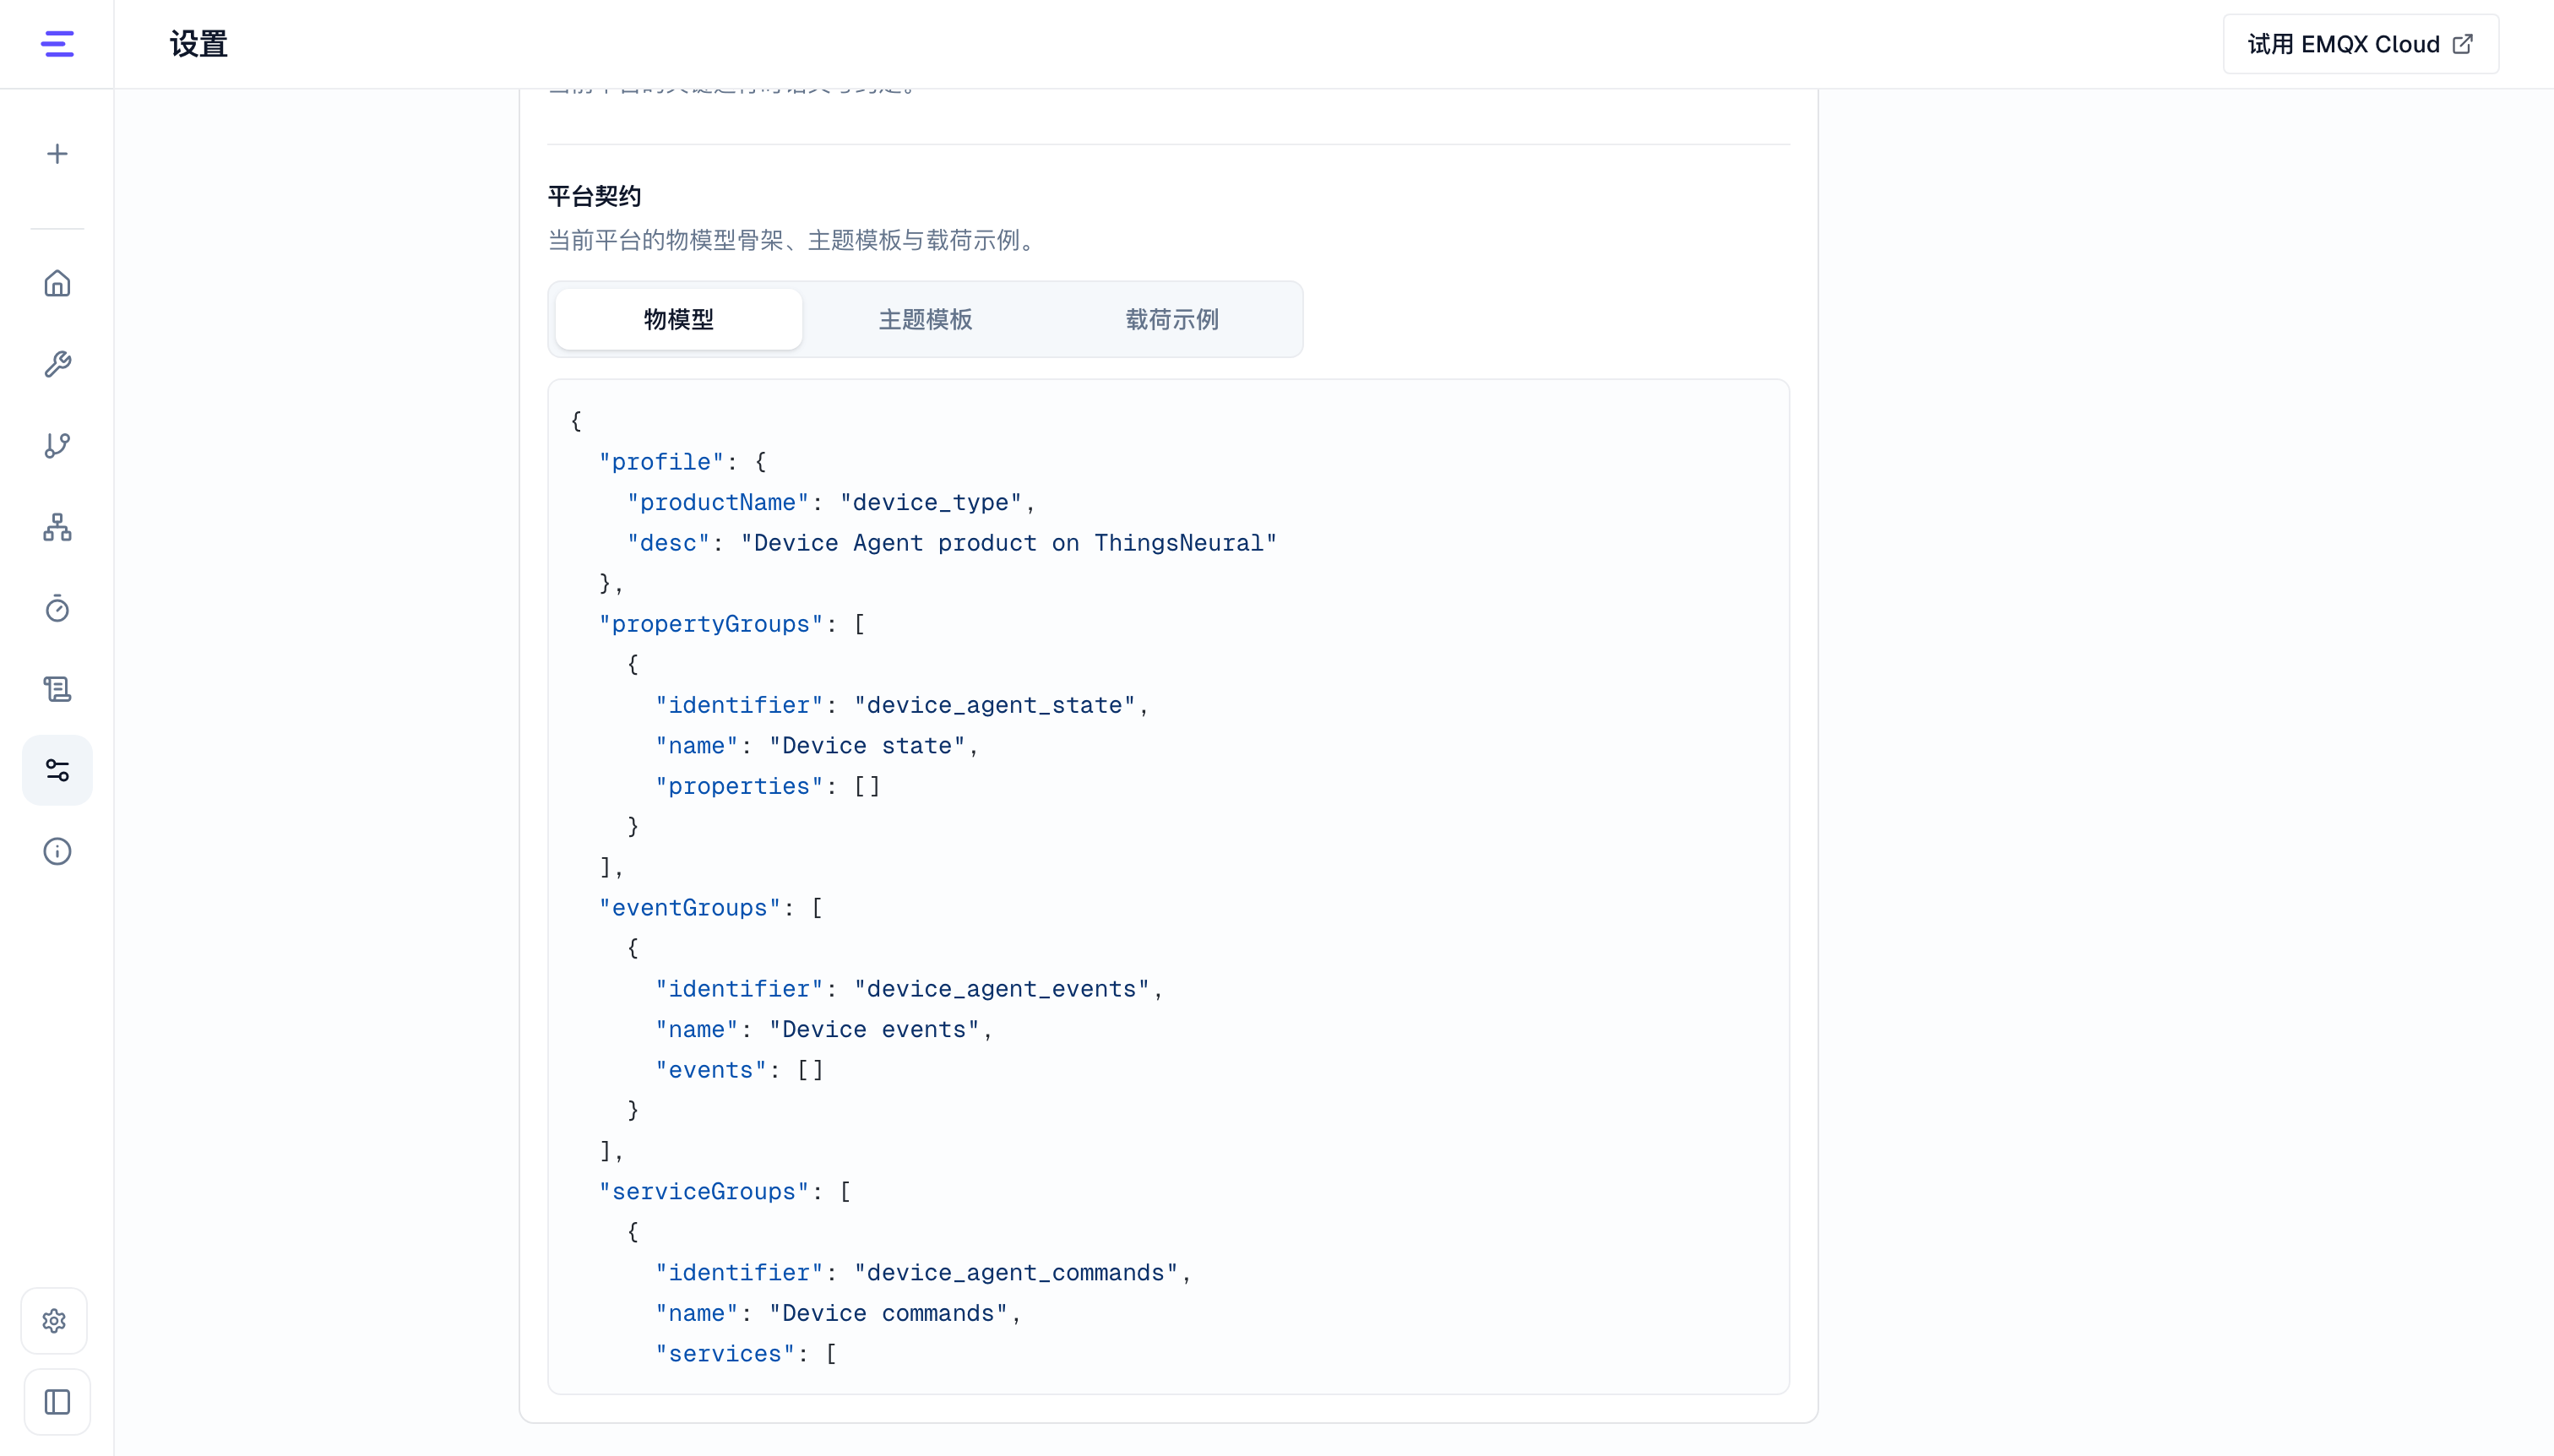Click the gear settings button
Image resolution: width=2554 pixels, height=1456 pixels.
pos(55,1321)
